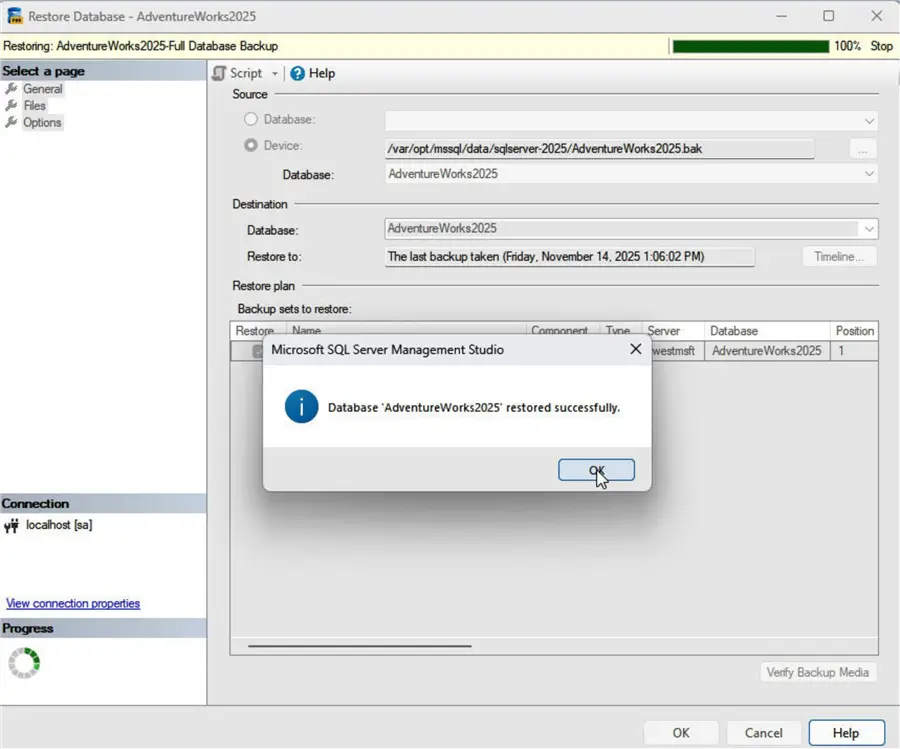Click the green restore progress bar
The image size is (900, 749).
pyautogui.click(x=751, y=46)
